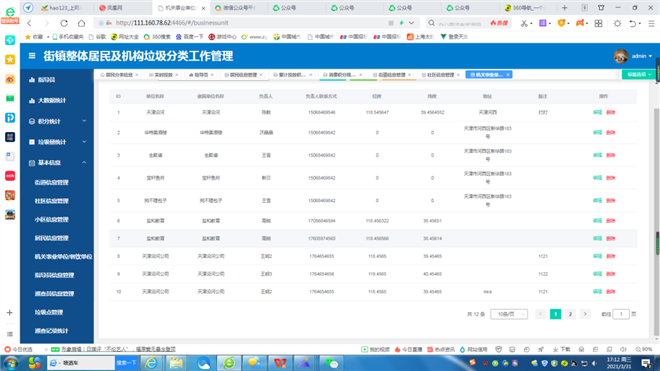Open 街道信息管理 in the sidebar

coord(51,182)
